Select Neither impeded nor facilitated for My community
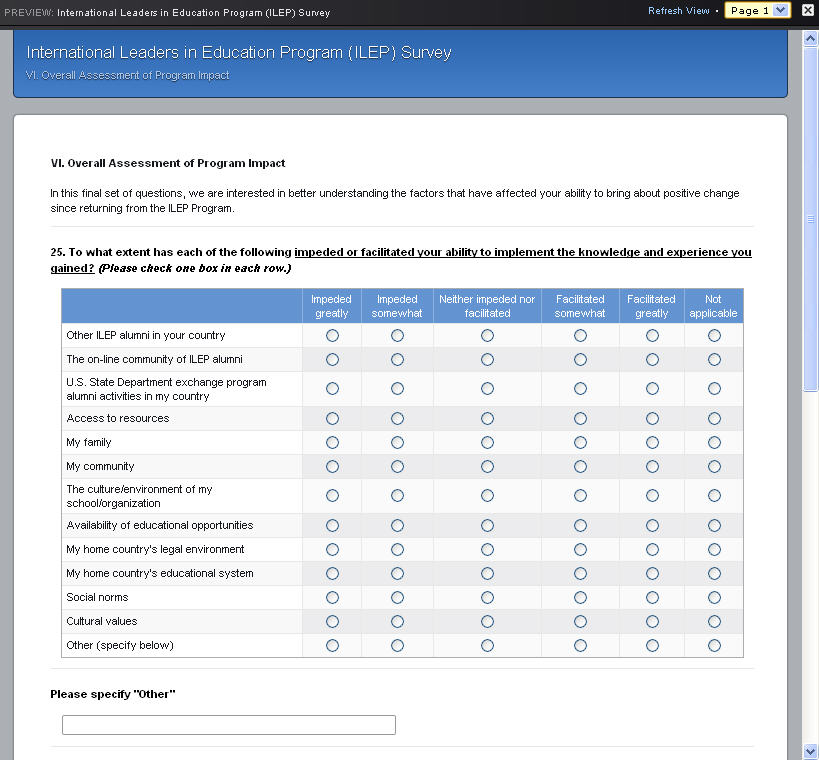This screenshot has height=760, width=819. [487, 466]
